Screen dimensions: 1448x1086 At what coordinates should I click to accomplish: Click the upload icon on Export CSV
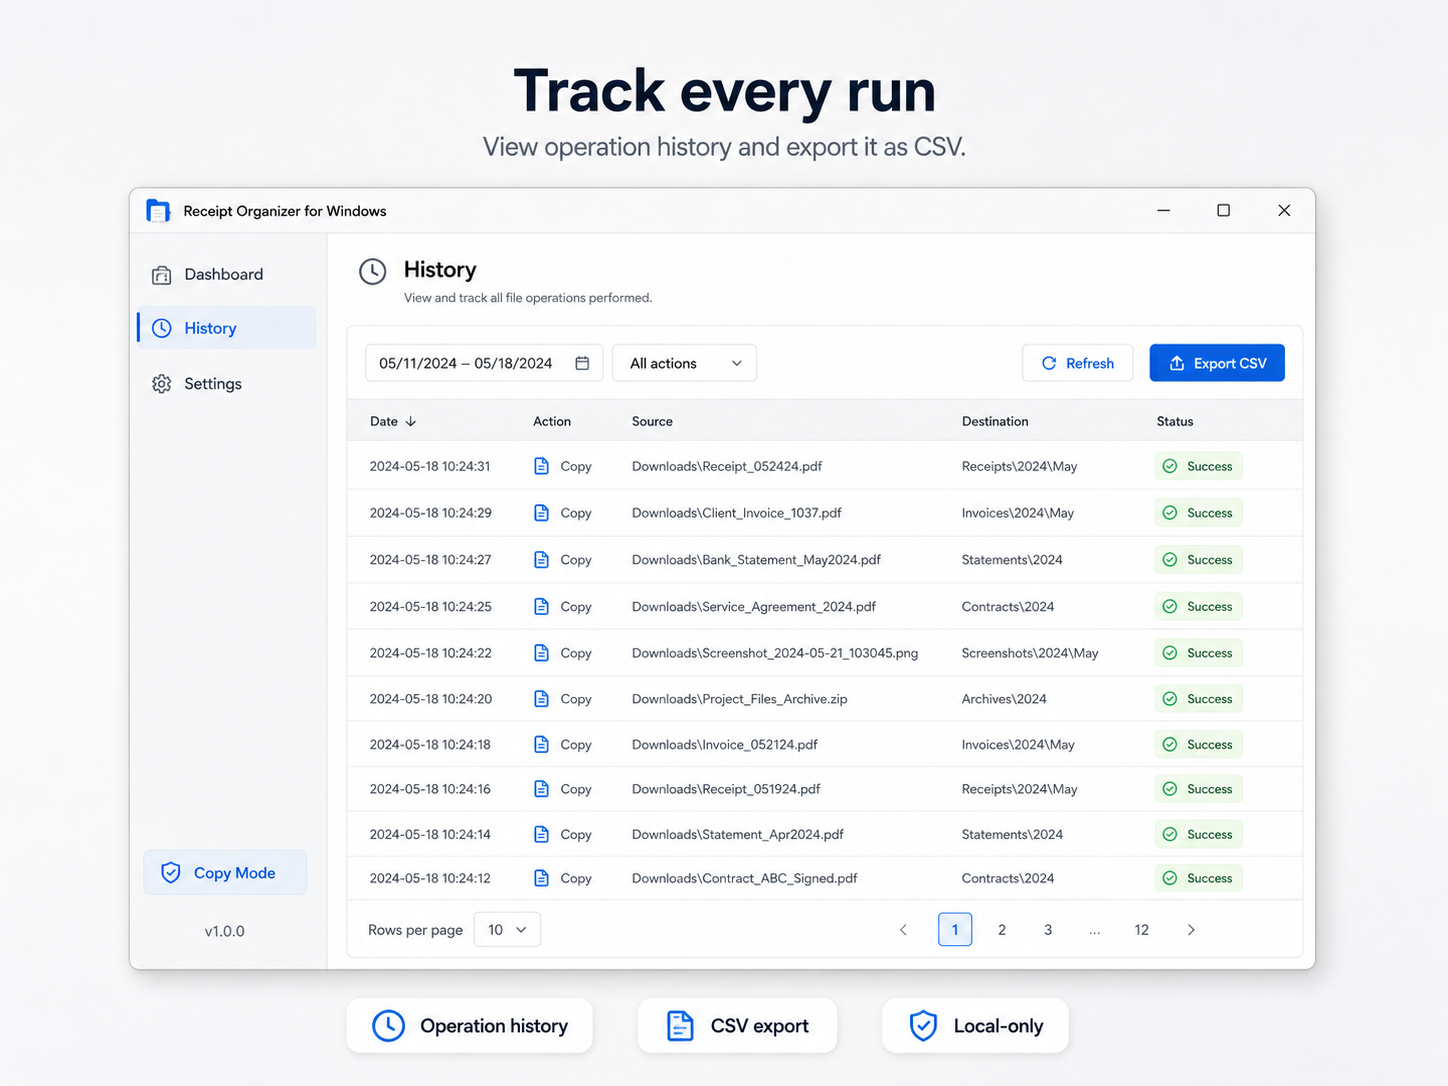pos(1177,363)
